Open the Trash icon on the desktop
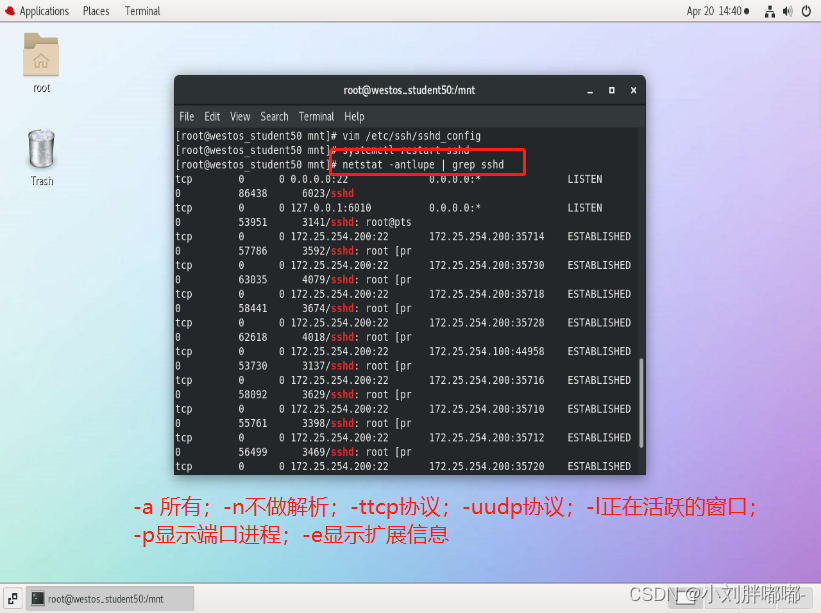 coord(40,150)
